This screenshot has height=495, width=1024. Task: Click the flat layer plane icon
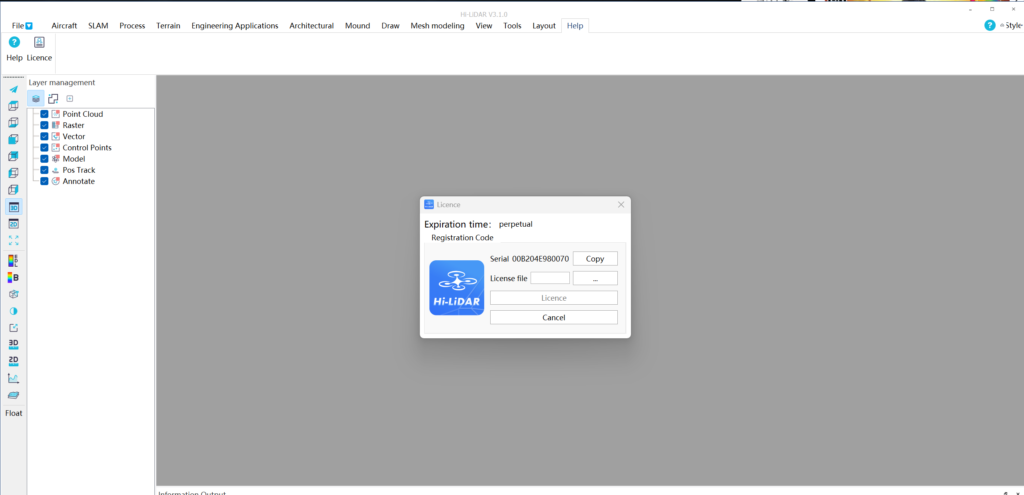click(14, 395)
